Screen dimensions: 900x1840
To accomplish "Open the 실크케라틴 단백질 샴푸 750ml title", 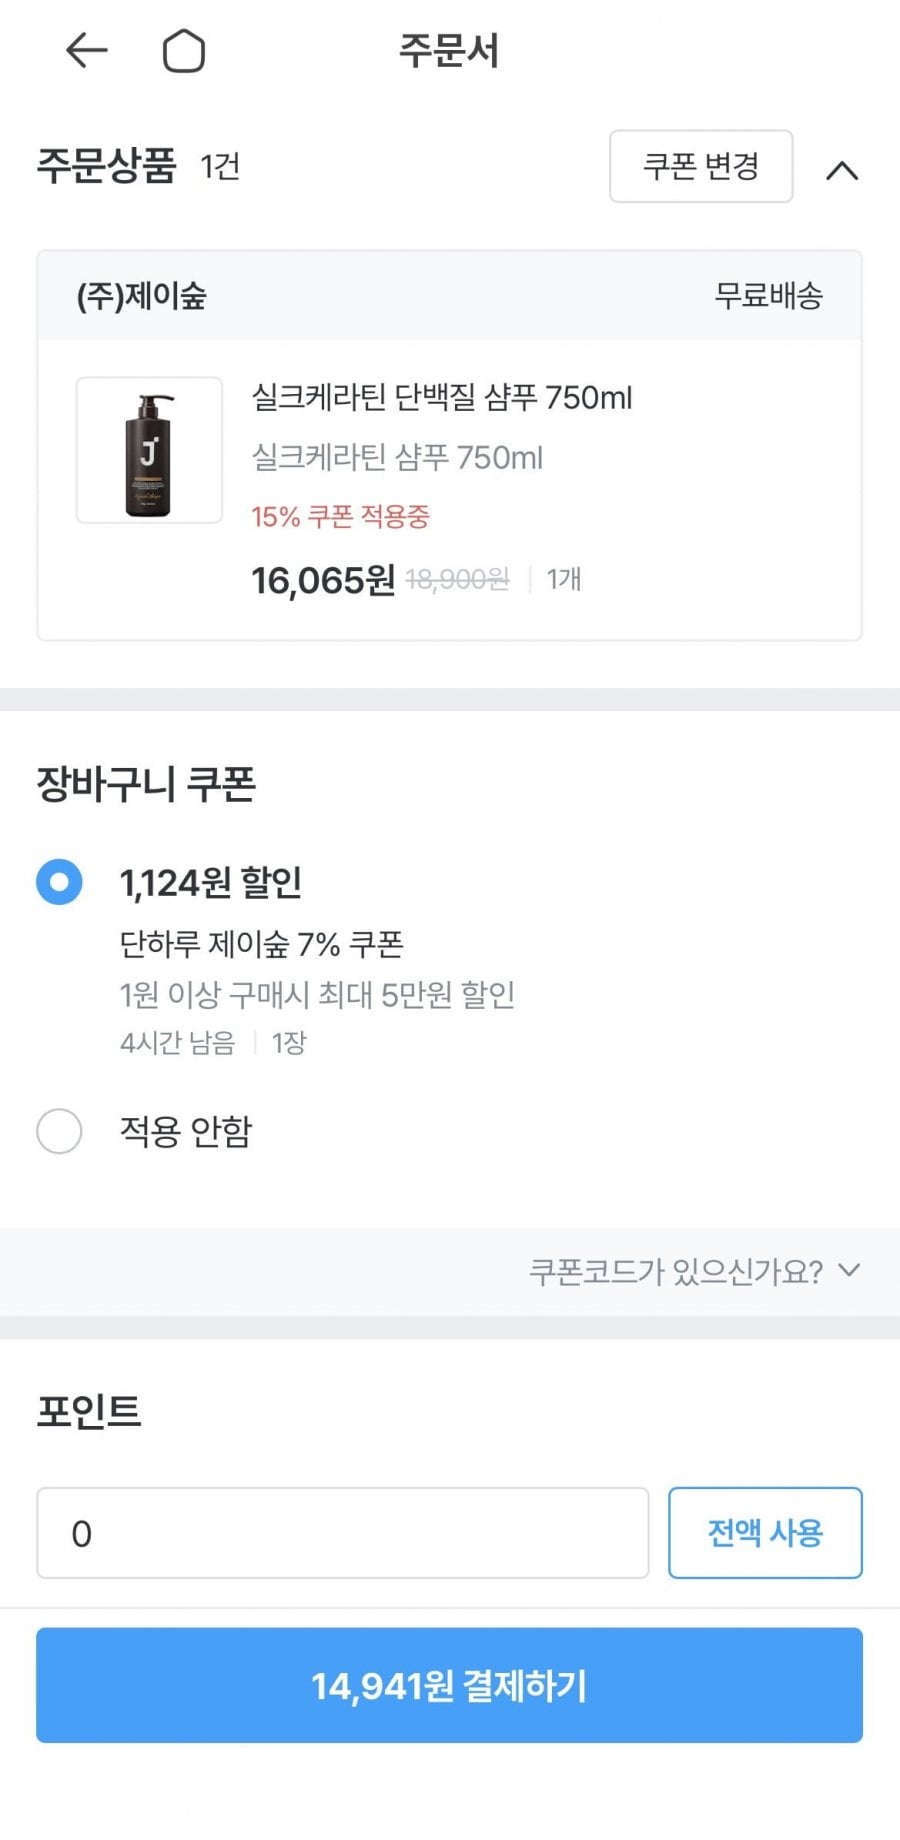I will tap(441, 398).
